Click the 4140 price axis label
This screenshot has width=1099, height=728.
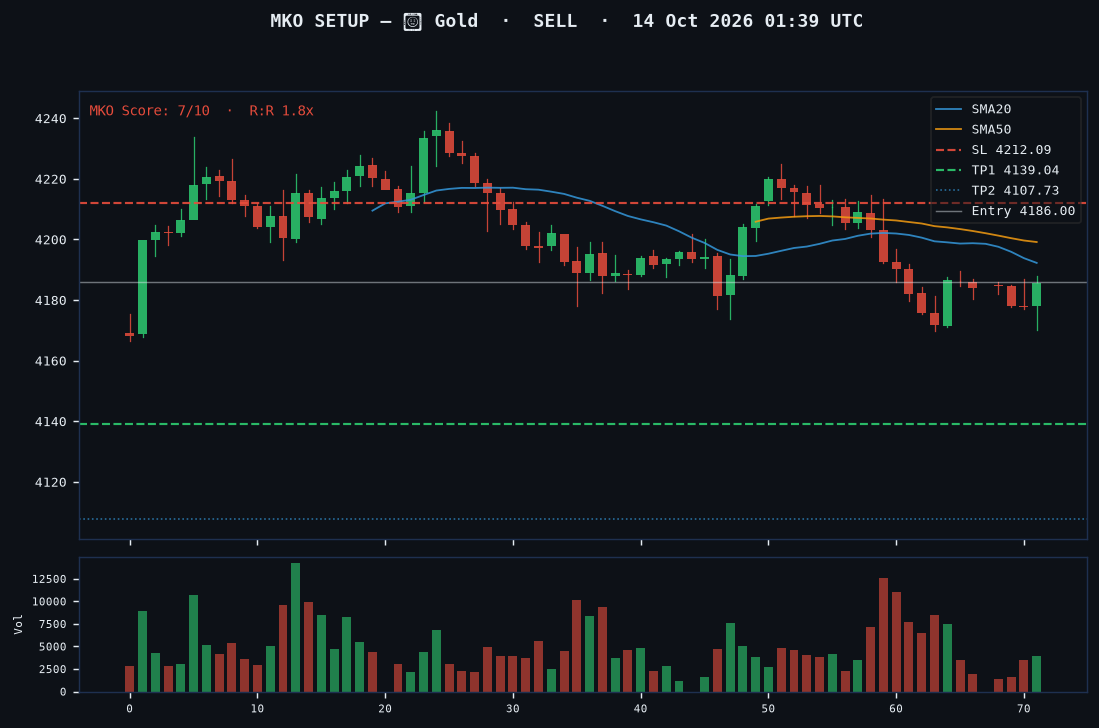click(50, 422)
